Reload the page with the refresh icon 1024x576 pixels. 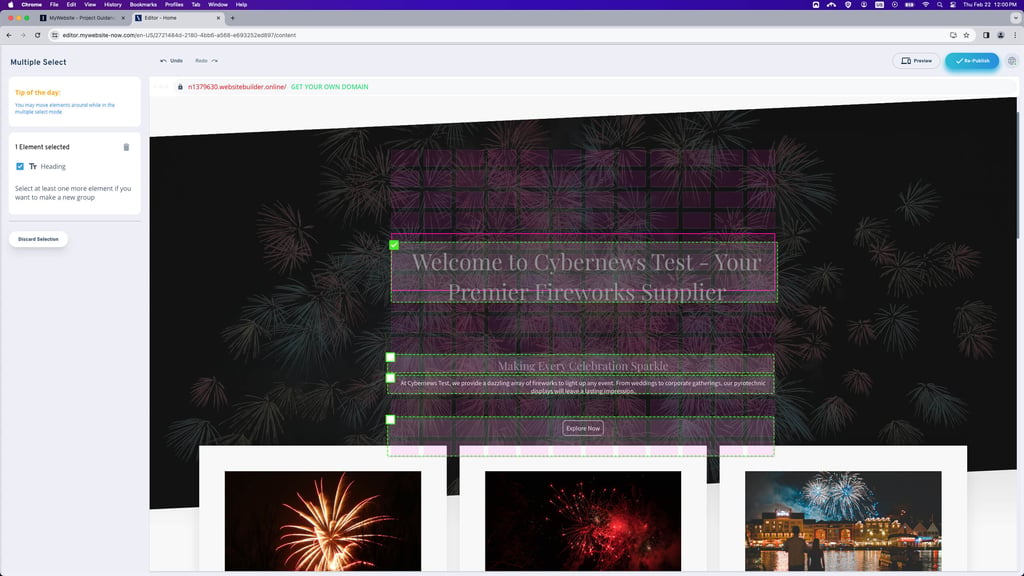[37, 35]
